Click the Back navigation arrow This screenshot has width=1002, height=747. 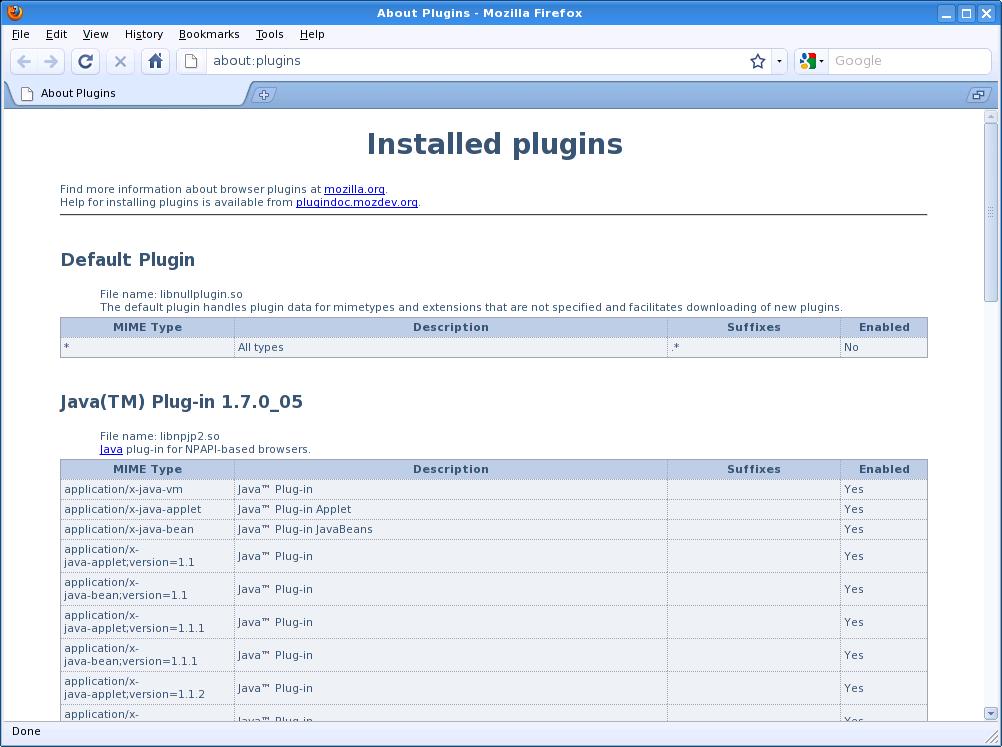[24, 61]
